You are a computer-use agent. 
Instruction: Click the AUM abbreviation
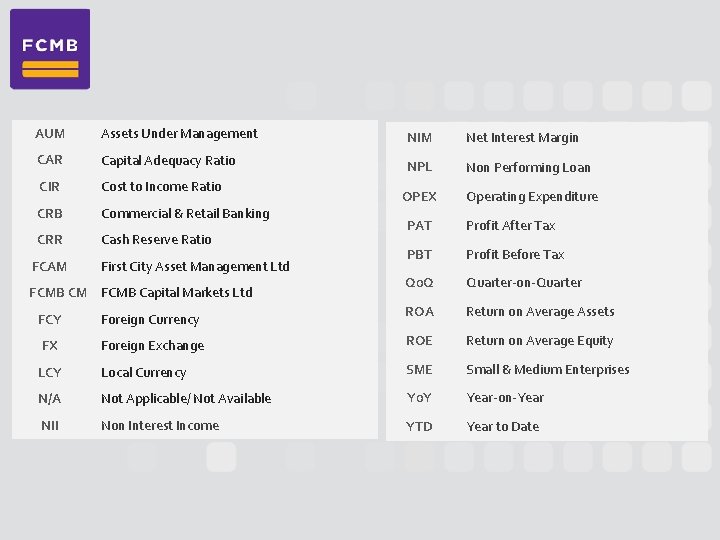pyautogui.click(x=49, y=134)
